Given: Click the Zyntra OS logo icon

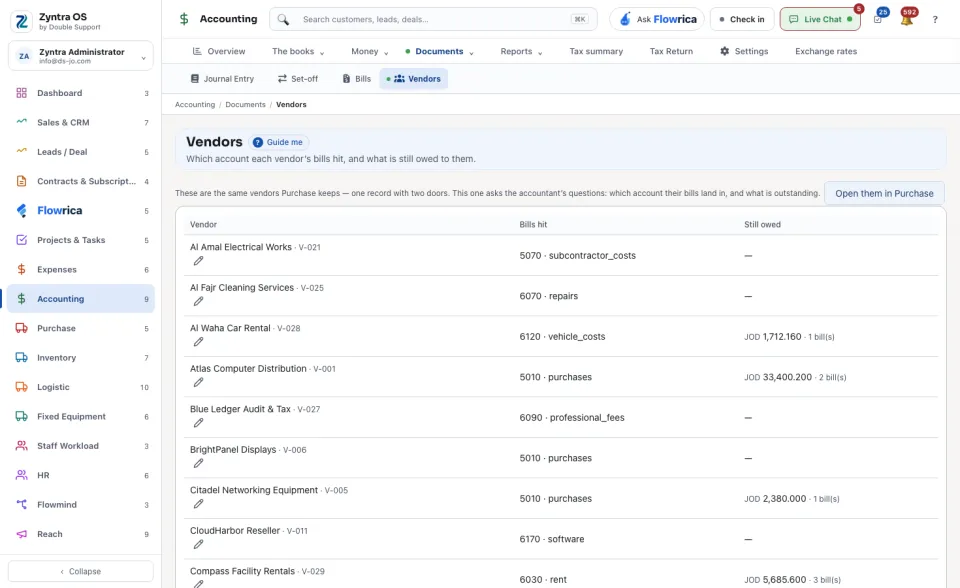Looking at the screenshot, I should pos(22,21).
